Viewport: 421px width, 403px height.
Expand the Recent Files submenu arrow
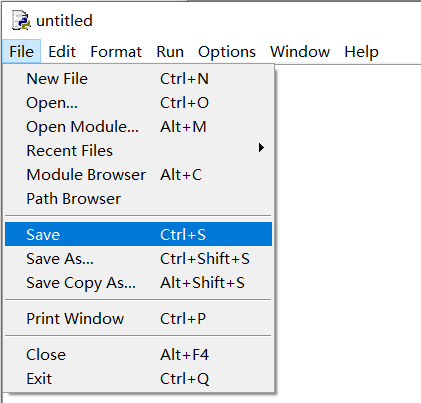pyautogui.click(x=261, y=148)
